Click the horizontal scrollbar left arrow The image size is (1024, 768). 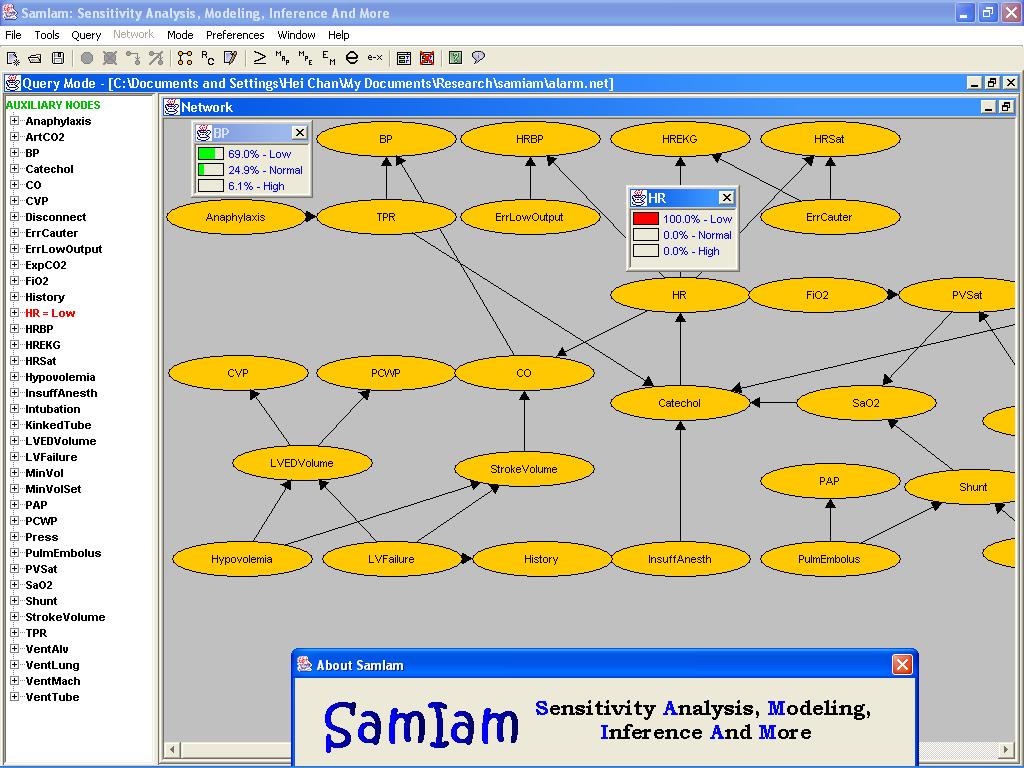click(x=172, y=749)
